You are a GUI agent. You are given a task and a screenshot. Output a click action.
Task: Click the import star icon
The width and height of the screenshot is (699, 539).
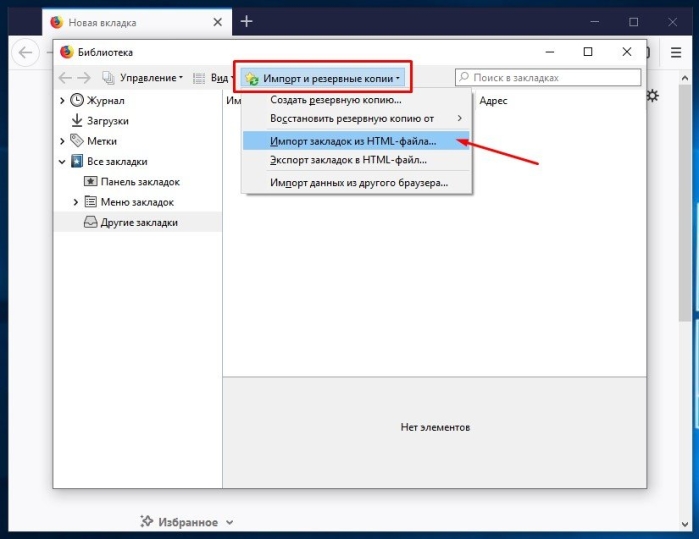[252, 79]
